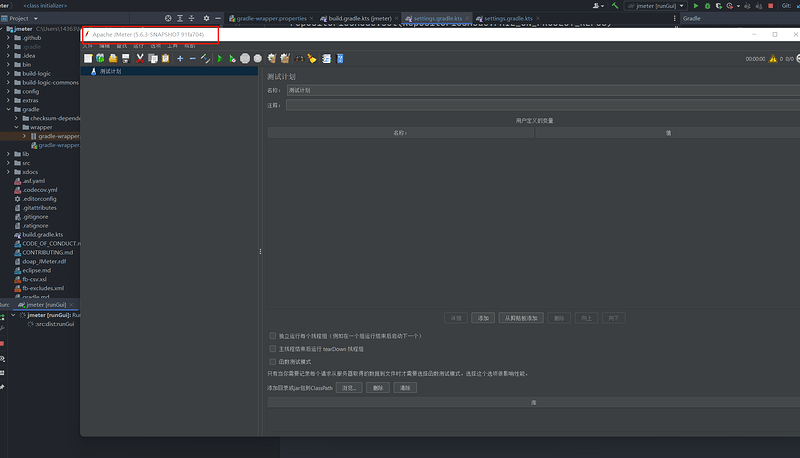Open Search with the binoculars icon

[299, 59]
